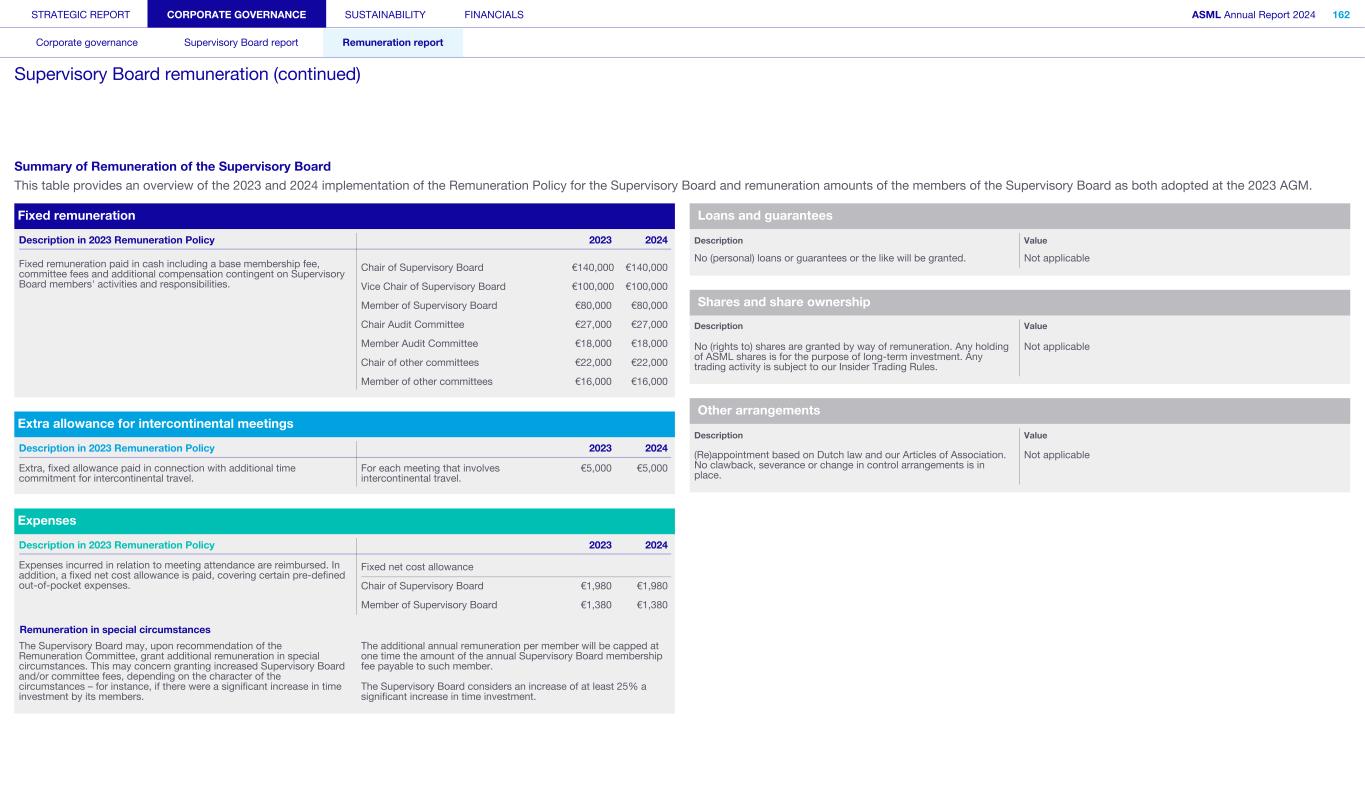Screen dimensions: 1365x790
Task: Click the ASML Annual Report 2024 title
Action: 1253,14
